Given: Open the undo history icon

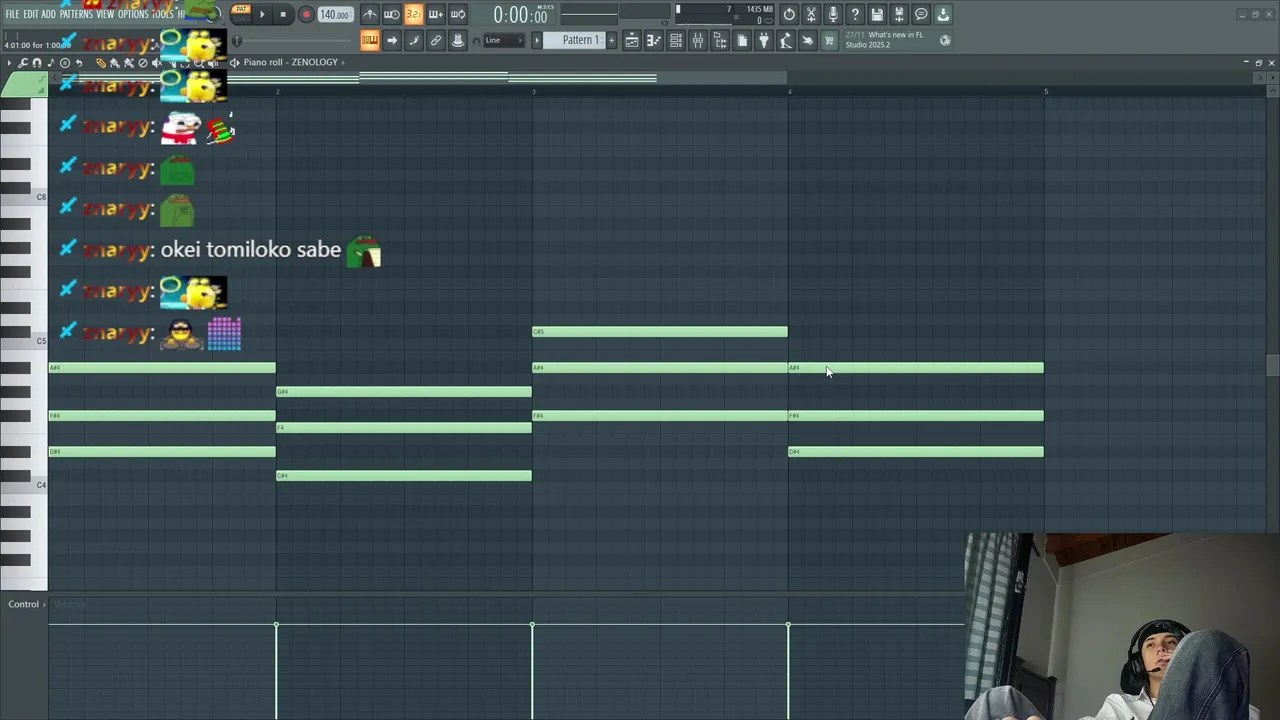Looking at the screenshot, I should tap(789, 14).
